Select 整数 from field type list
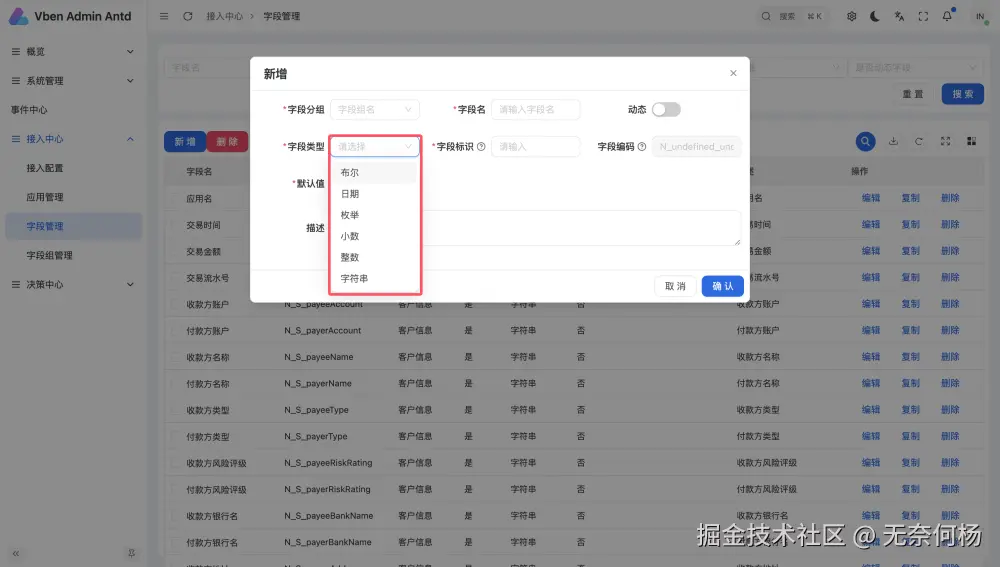 pos(375,257)
